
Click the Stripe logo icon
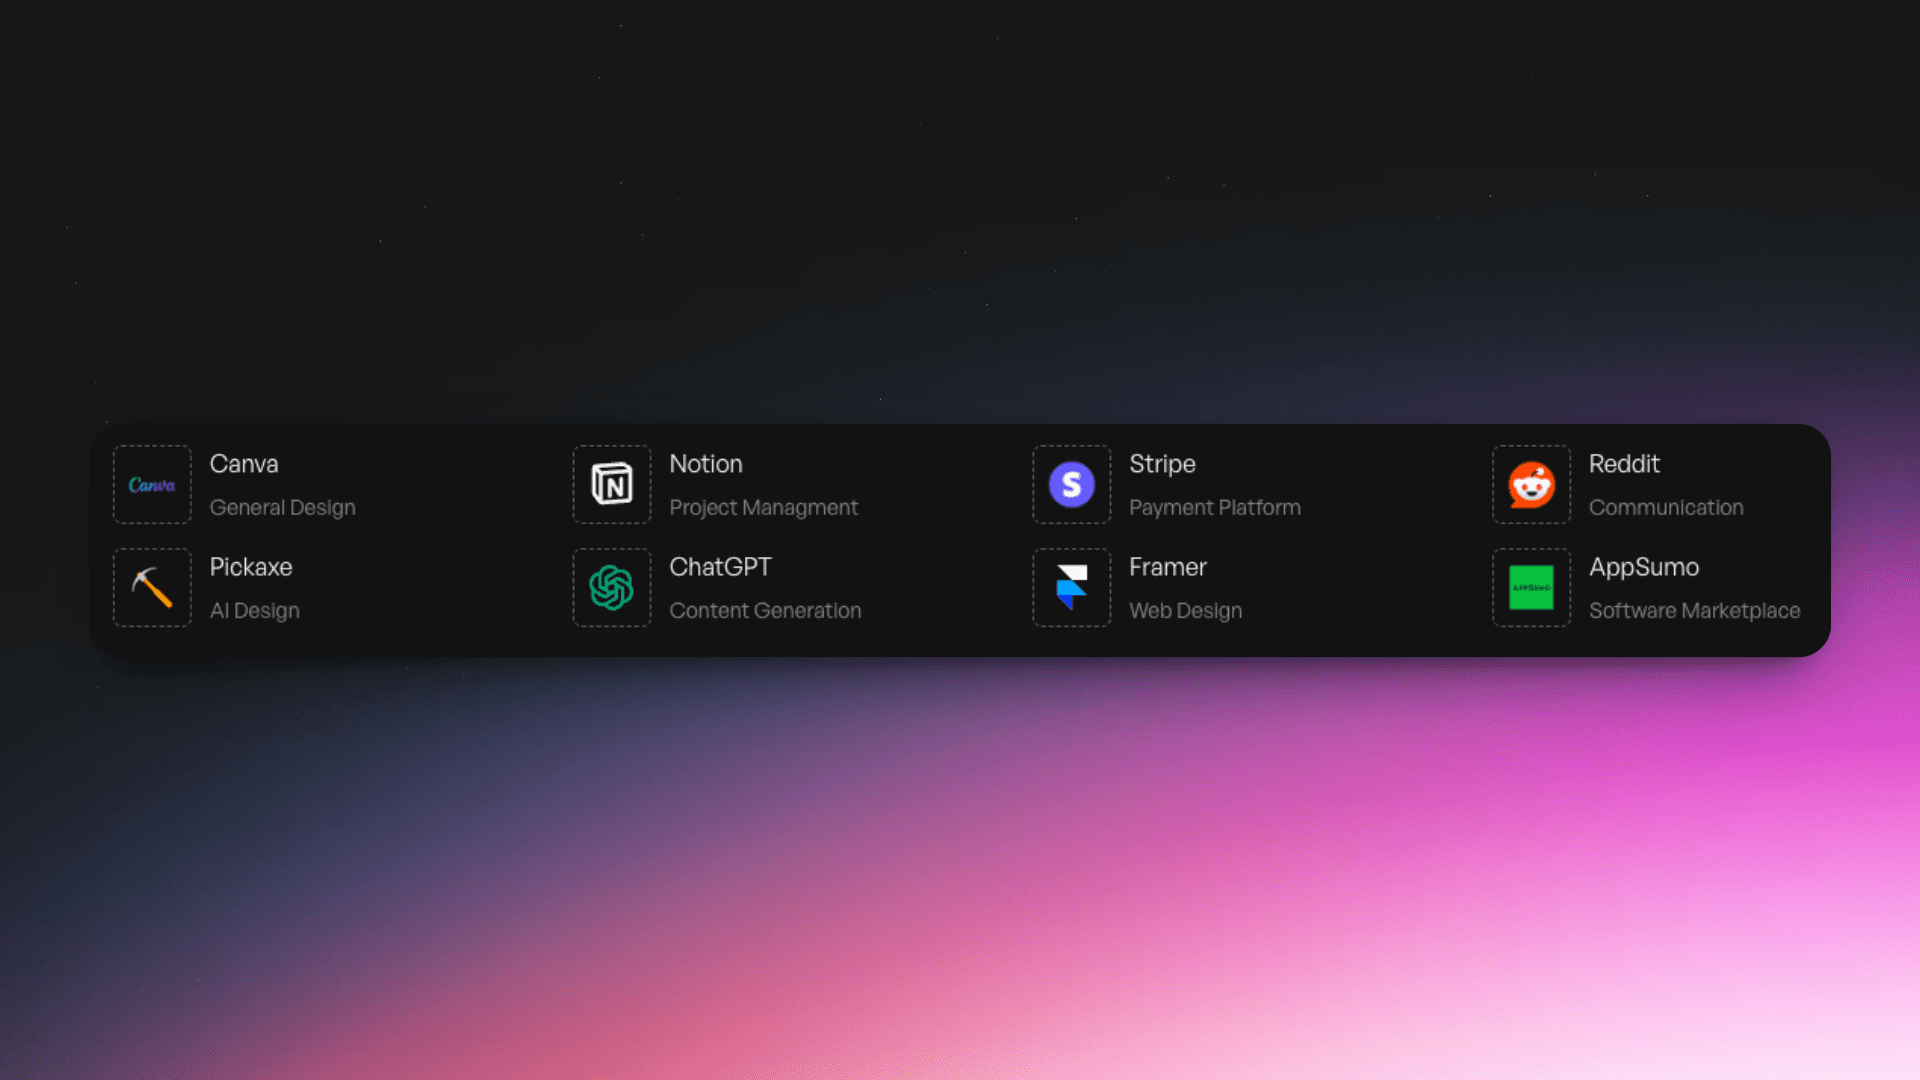click(x=1072, y=485)
